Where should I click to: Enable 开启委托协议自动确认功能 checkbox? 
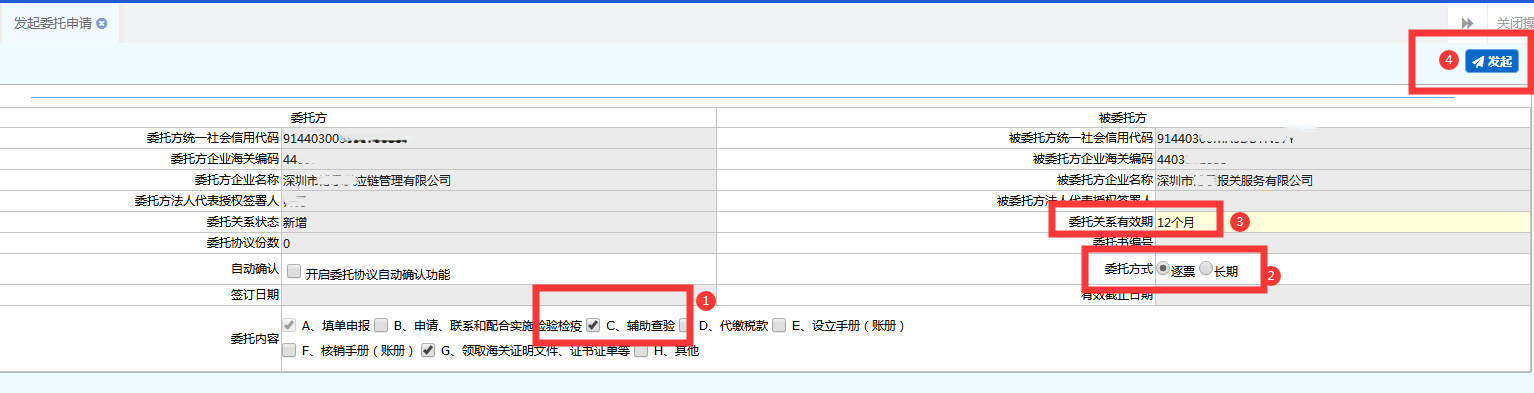(293, 272)
